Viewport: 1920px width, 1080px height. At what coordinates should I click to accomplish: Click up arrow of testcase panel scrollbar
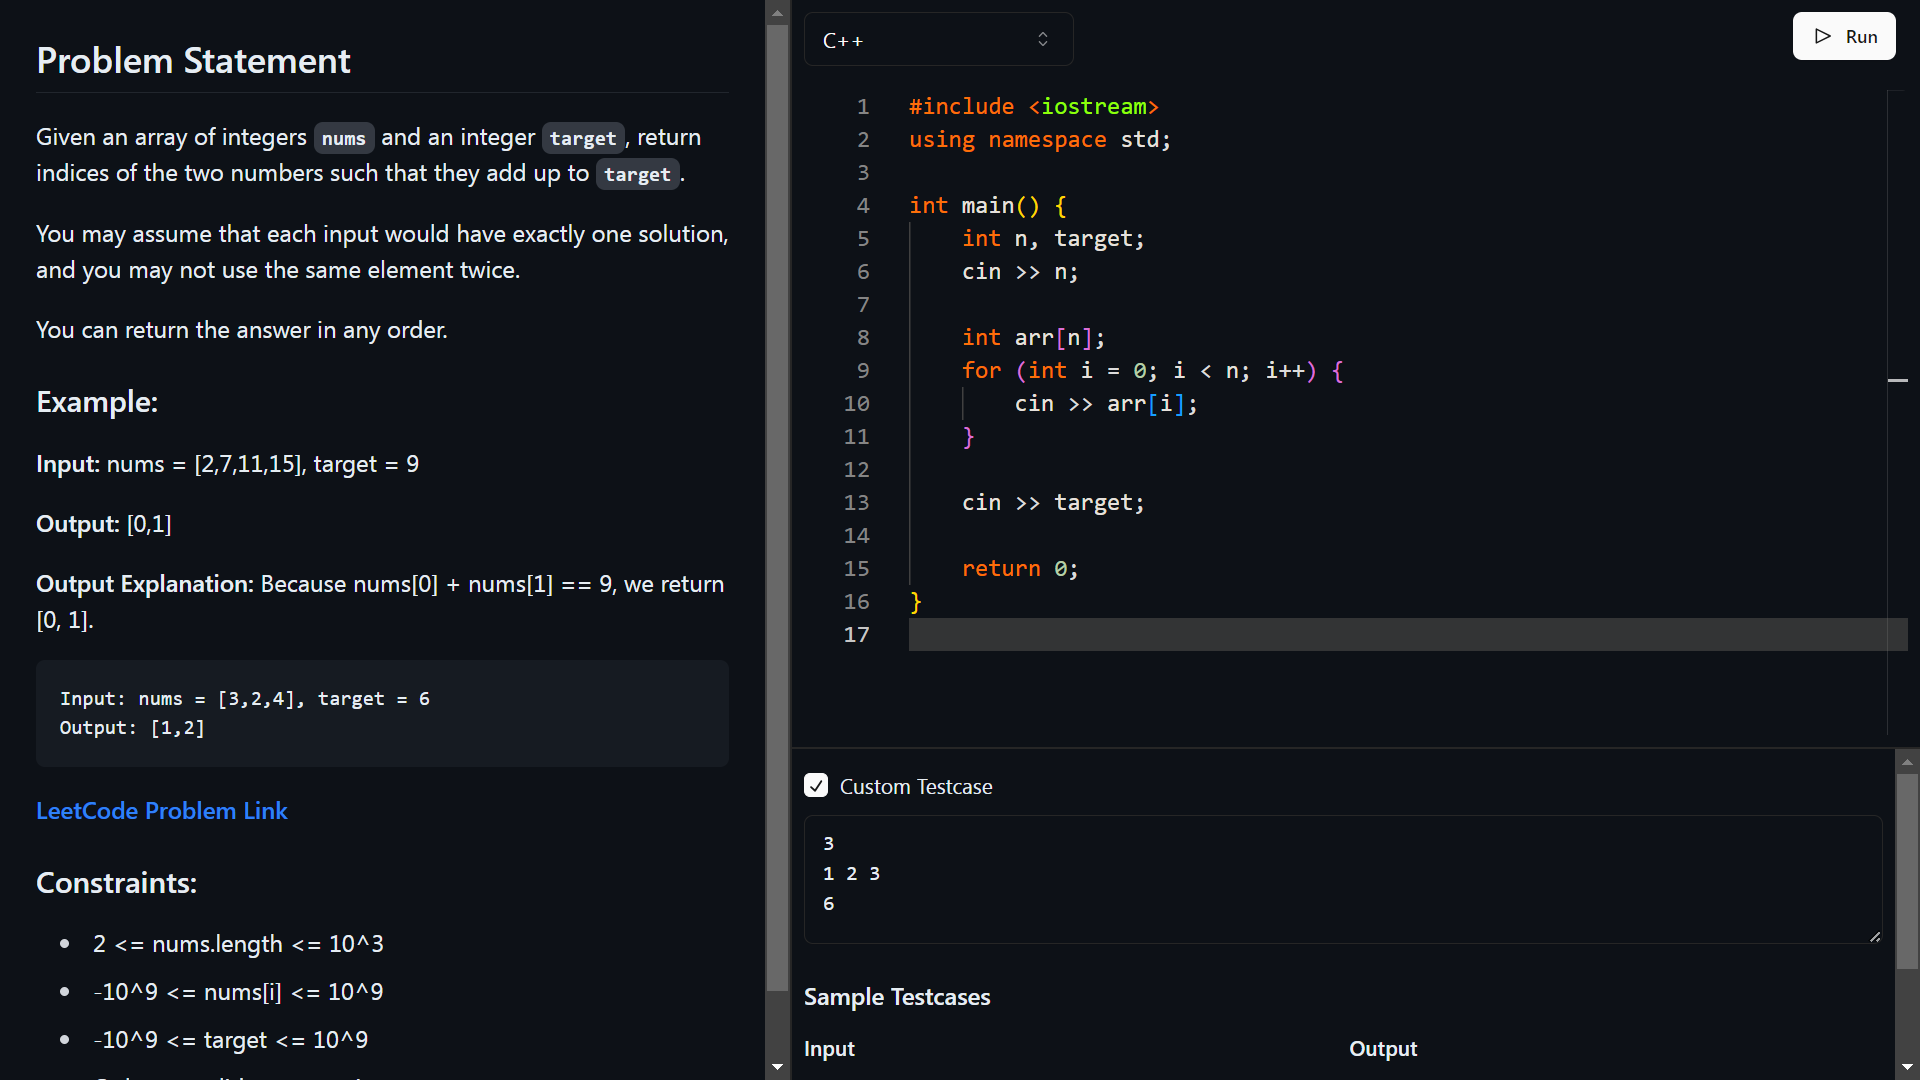coord(1907,762)
